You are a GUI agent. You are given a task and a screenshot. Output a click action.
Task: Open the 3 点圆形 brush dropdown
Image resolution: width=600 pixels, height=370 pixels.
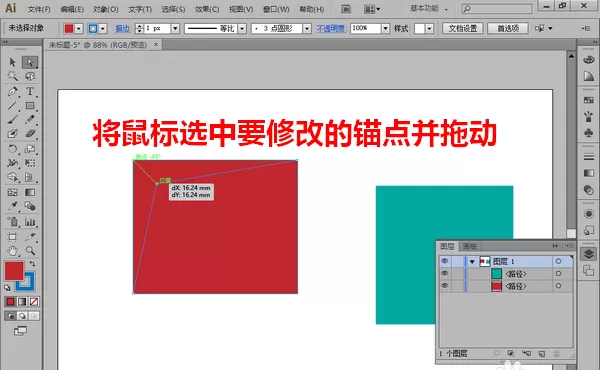(x=307, y=28)
